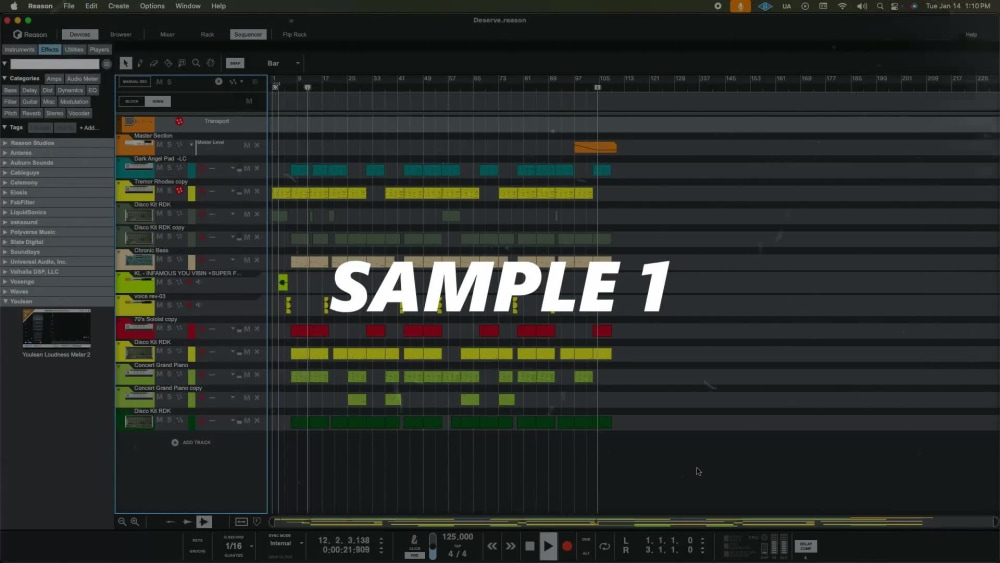The width and height of the screenshot is (1000, 563).
Task: Select the Magnifying glass zoom tool
Action: coord(196,63)
